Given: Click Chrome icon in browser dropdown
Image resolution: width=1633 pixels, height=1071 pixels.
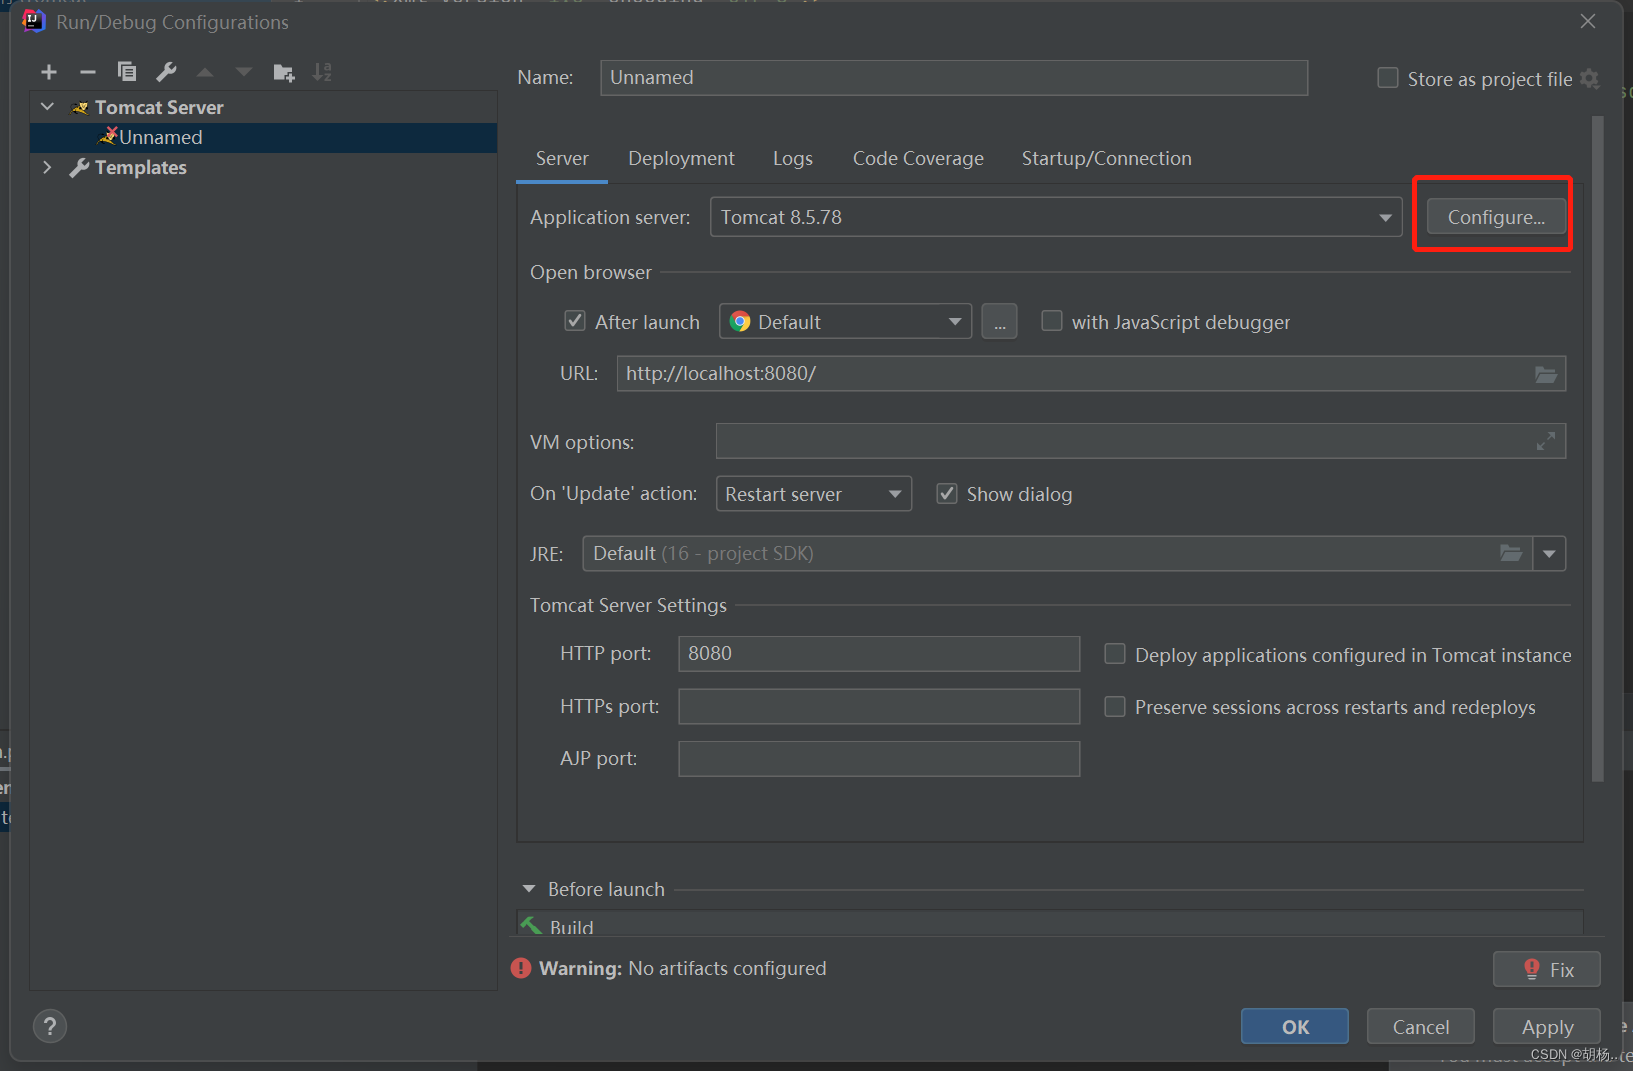Looking at the screenshot, I should 740,321.
